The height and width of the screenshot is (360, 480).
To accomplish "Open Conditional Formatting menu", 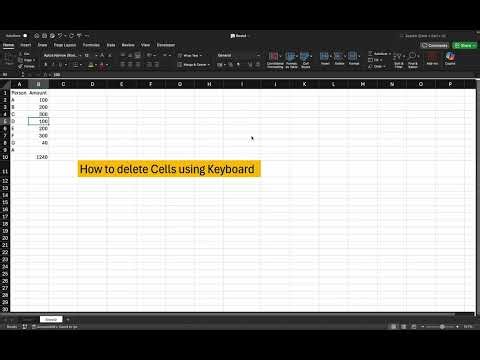I will coord(275,60).
